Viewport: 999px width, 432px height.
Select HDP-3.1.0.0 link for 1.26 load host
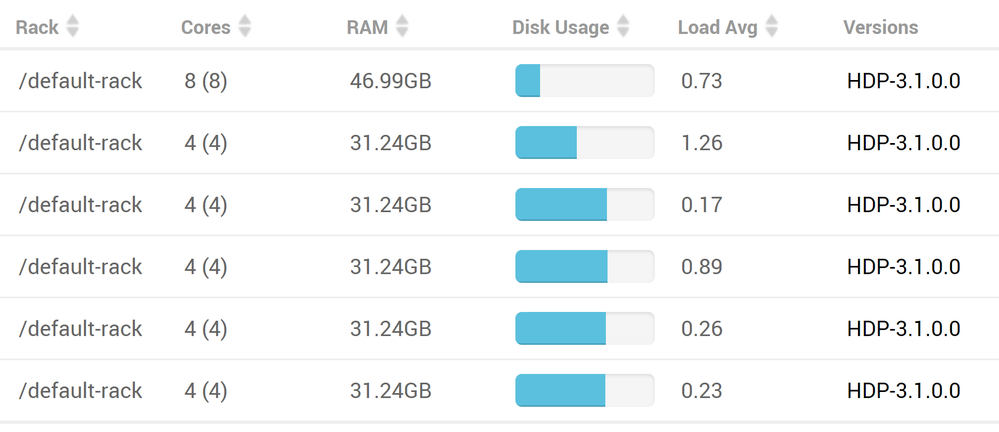tap(903, 143)
